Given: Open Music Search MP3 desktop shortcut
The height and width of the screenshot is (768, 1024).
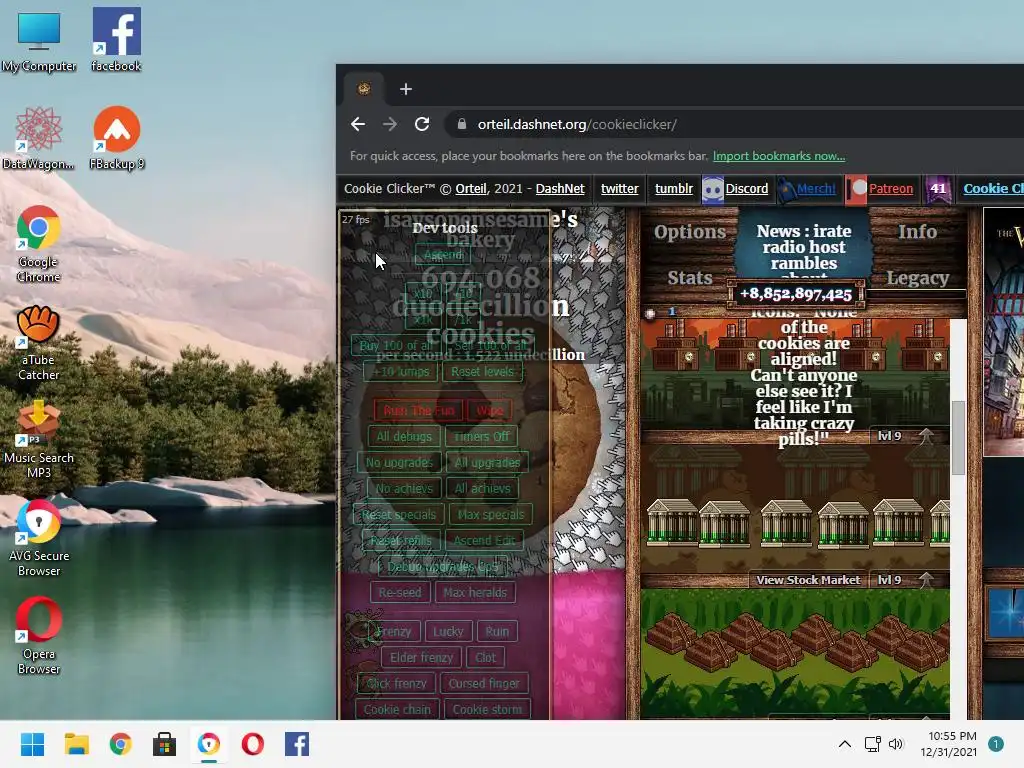Looking at the screenshot, I should pos(39,440).
